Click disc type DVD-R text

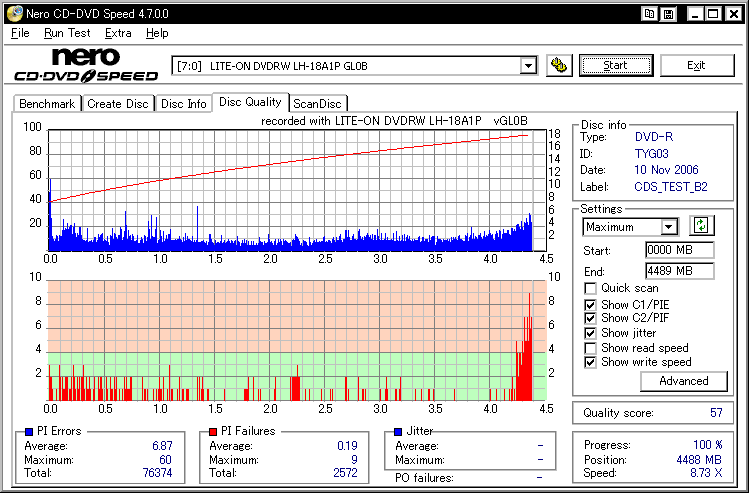pyautogui.click(x=653, y=137)
